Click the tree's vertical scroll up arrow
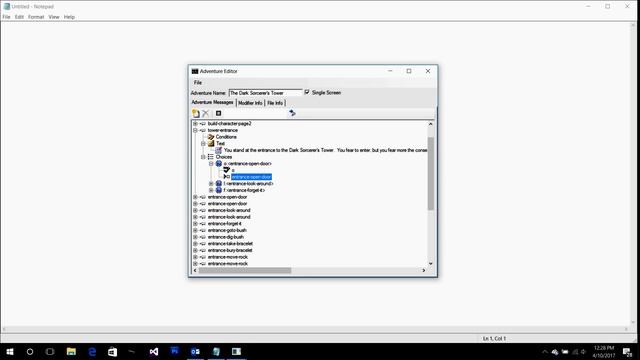640x360 pixels. pos(431,124)
